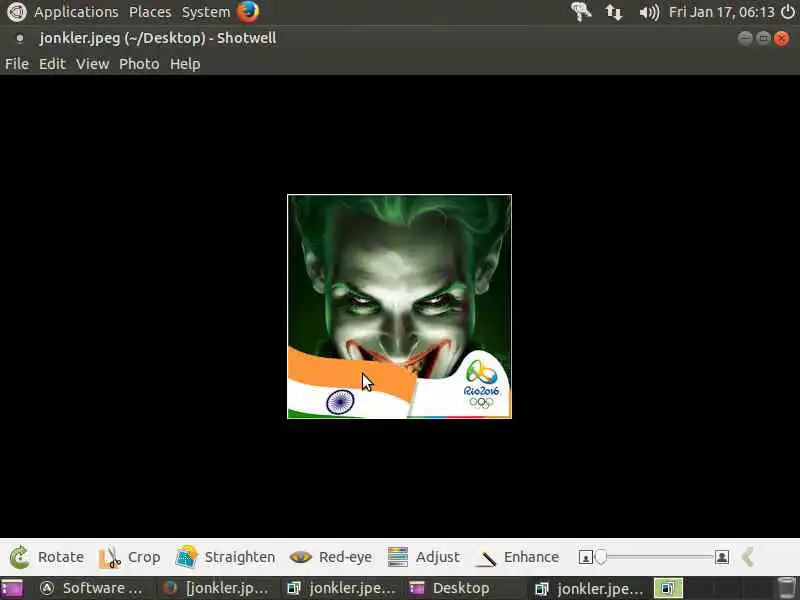Click the large-portrait zoom in icon

pyautogui.click(x=722, y=557)
